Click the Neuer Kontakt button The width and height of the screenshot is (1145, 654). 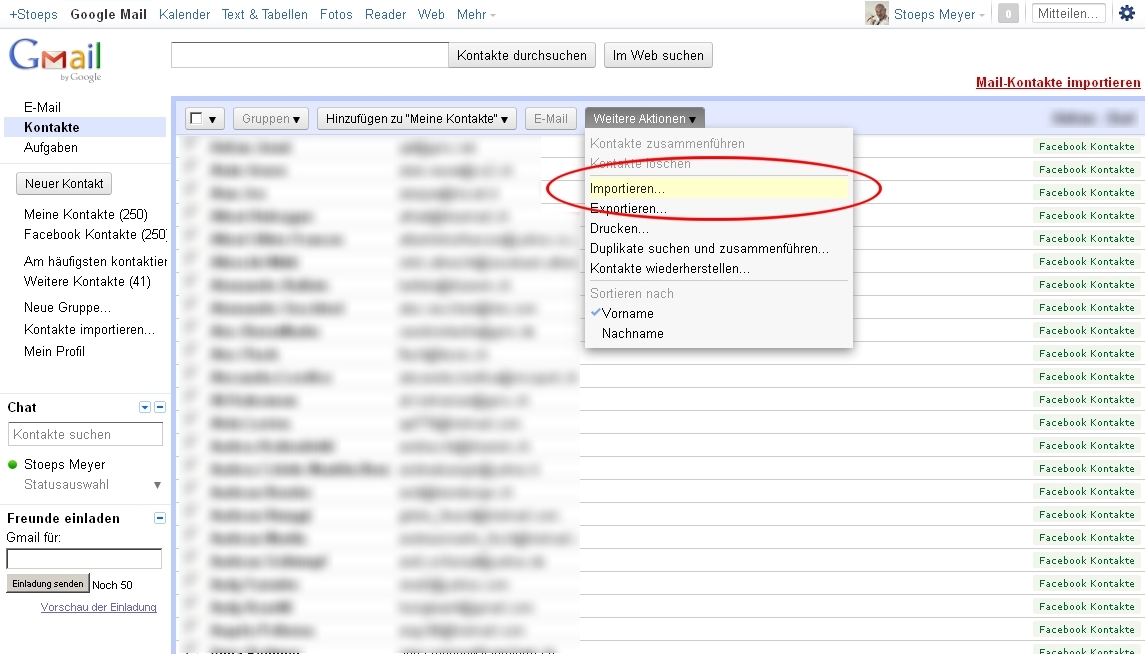click(x=64, y=184)
